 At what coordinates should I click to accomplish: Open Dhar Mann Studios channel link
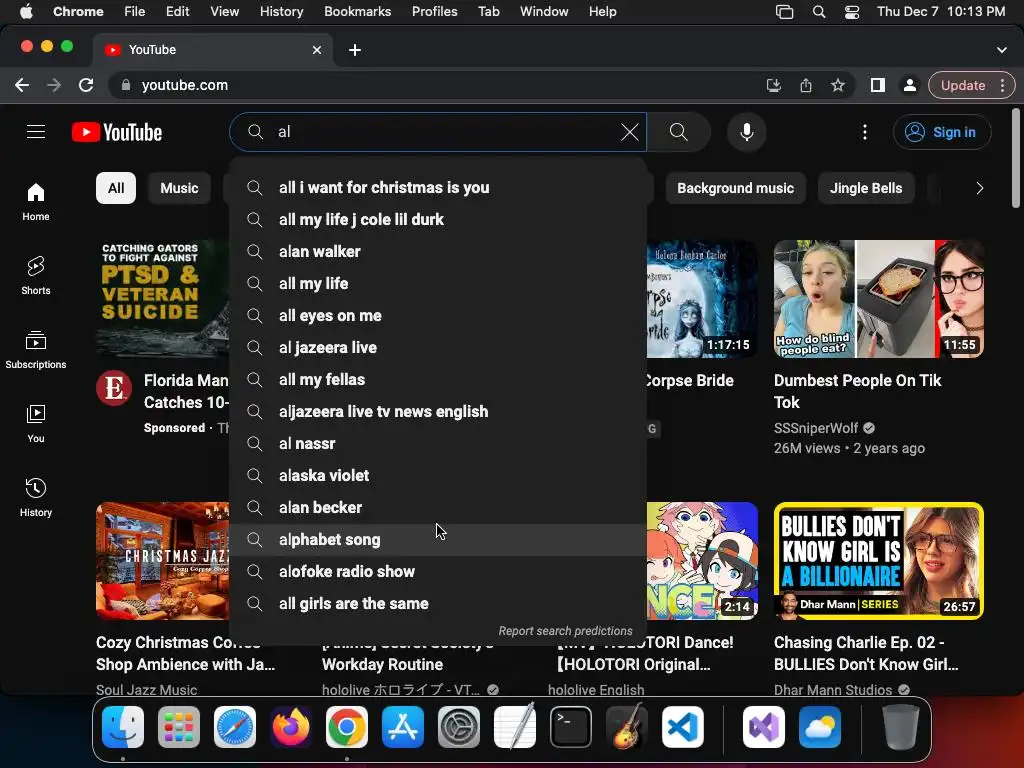[833, 690]
